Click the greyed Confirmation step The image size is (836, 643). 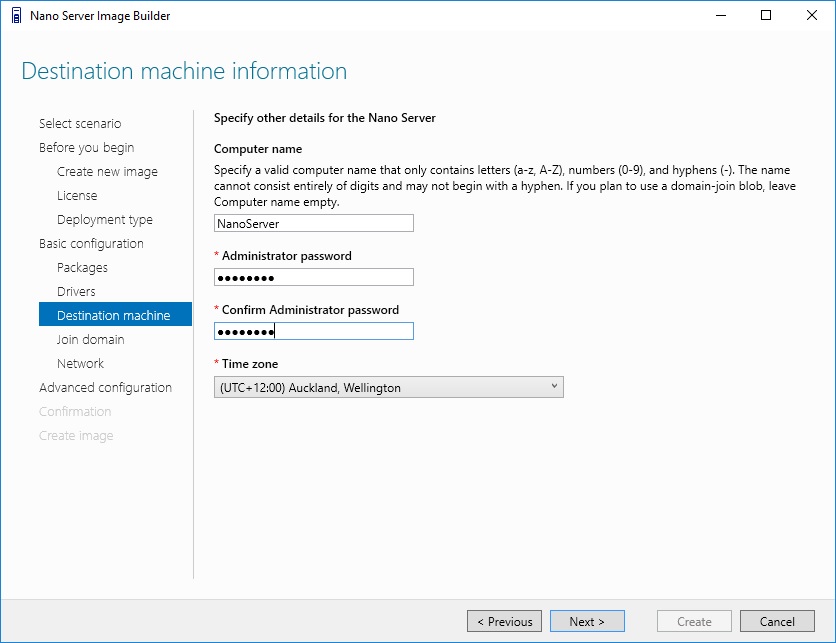pos(75,412)
